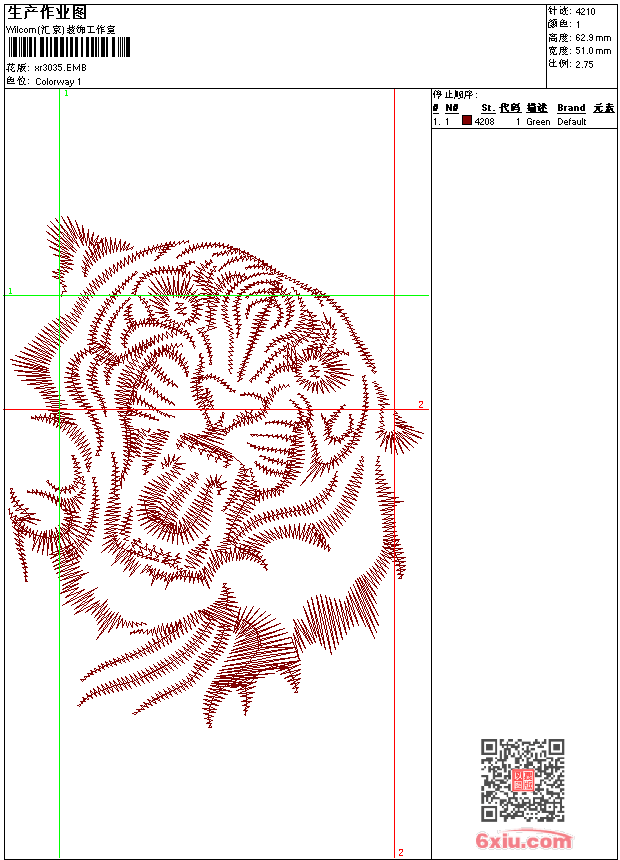The width and height of the screenshot is (620, 860).
Task: Click the N# column header
Action: tap(452, 108)
